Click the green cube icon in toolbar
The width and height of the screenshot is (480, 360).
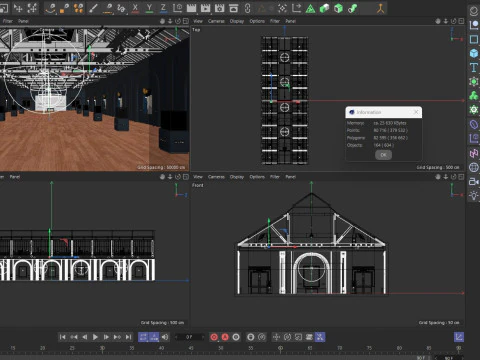(x=338, y=8)
